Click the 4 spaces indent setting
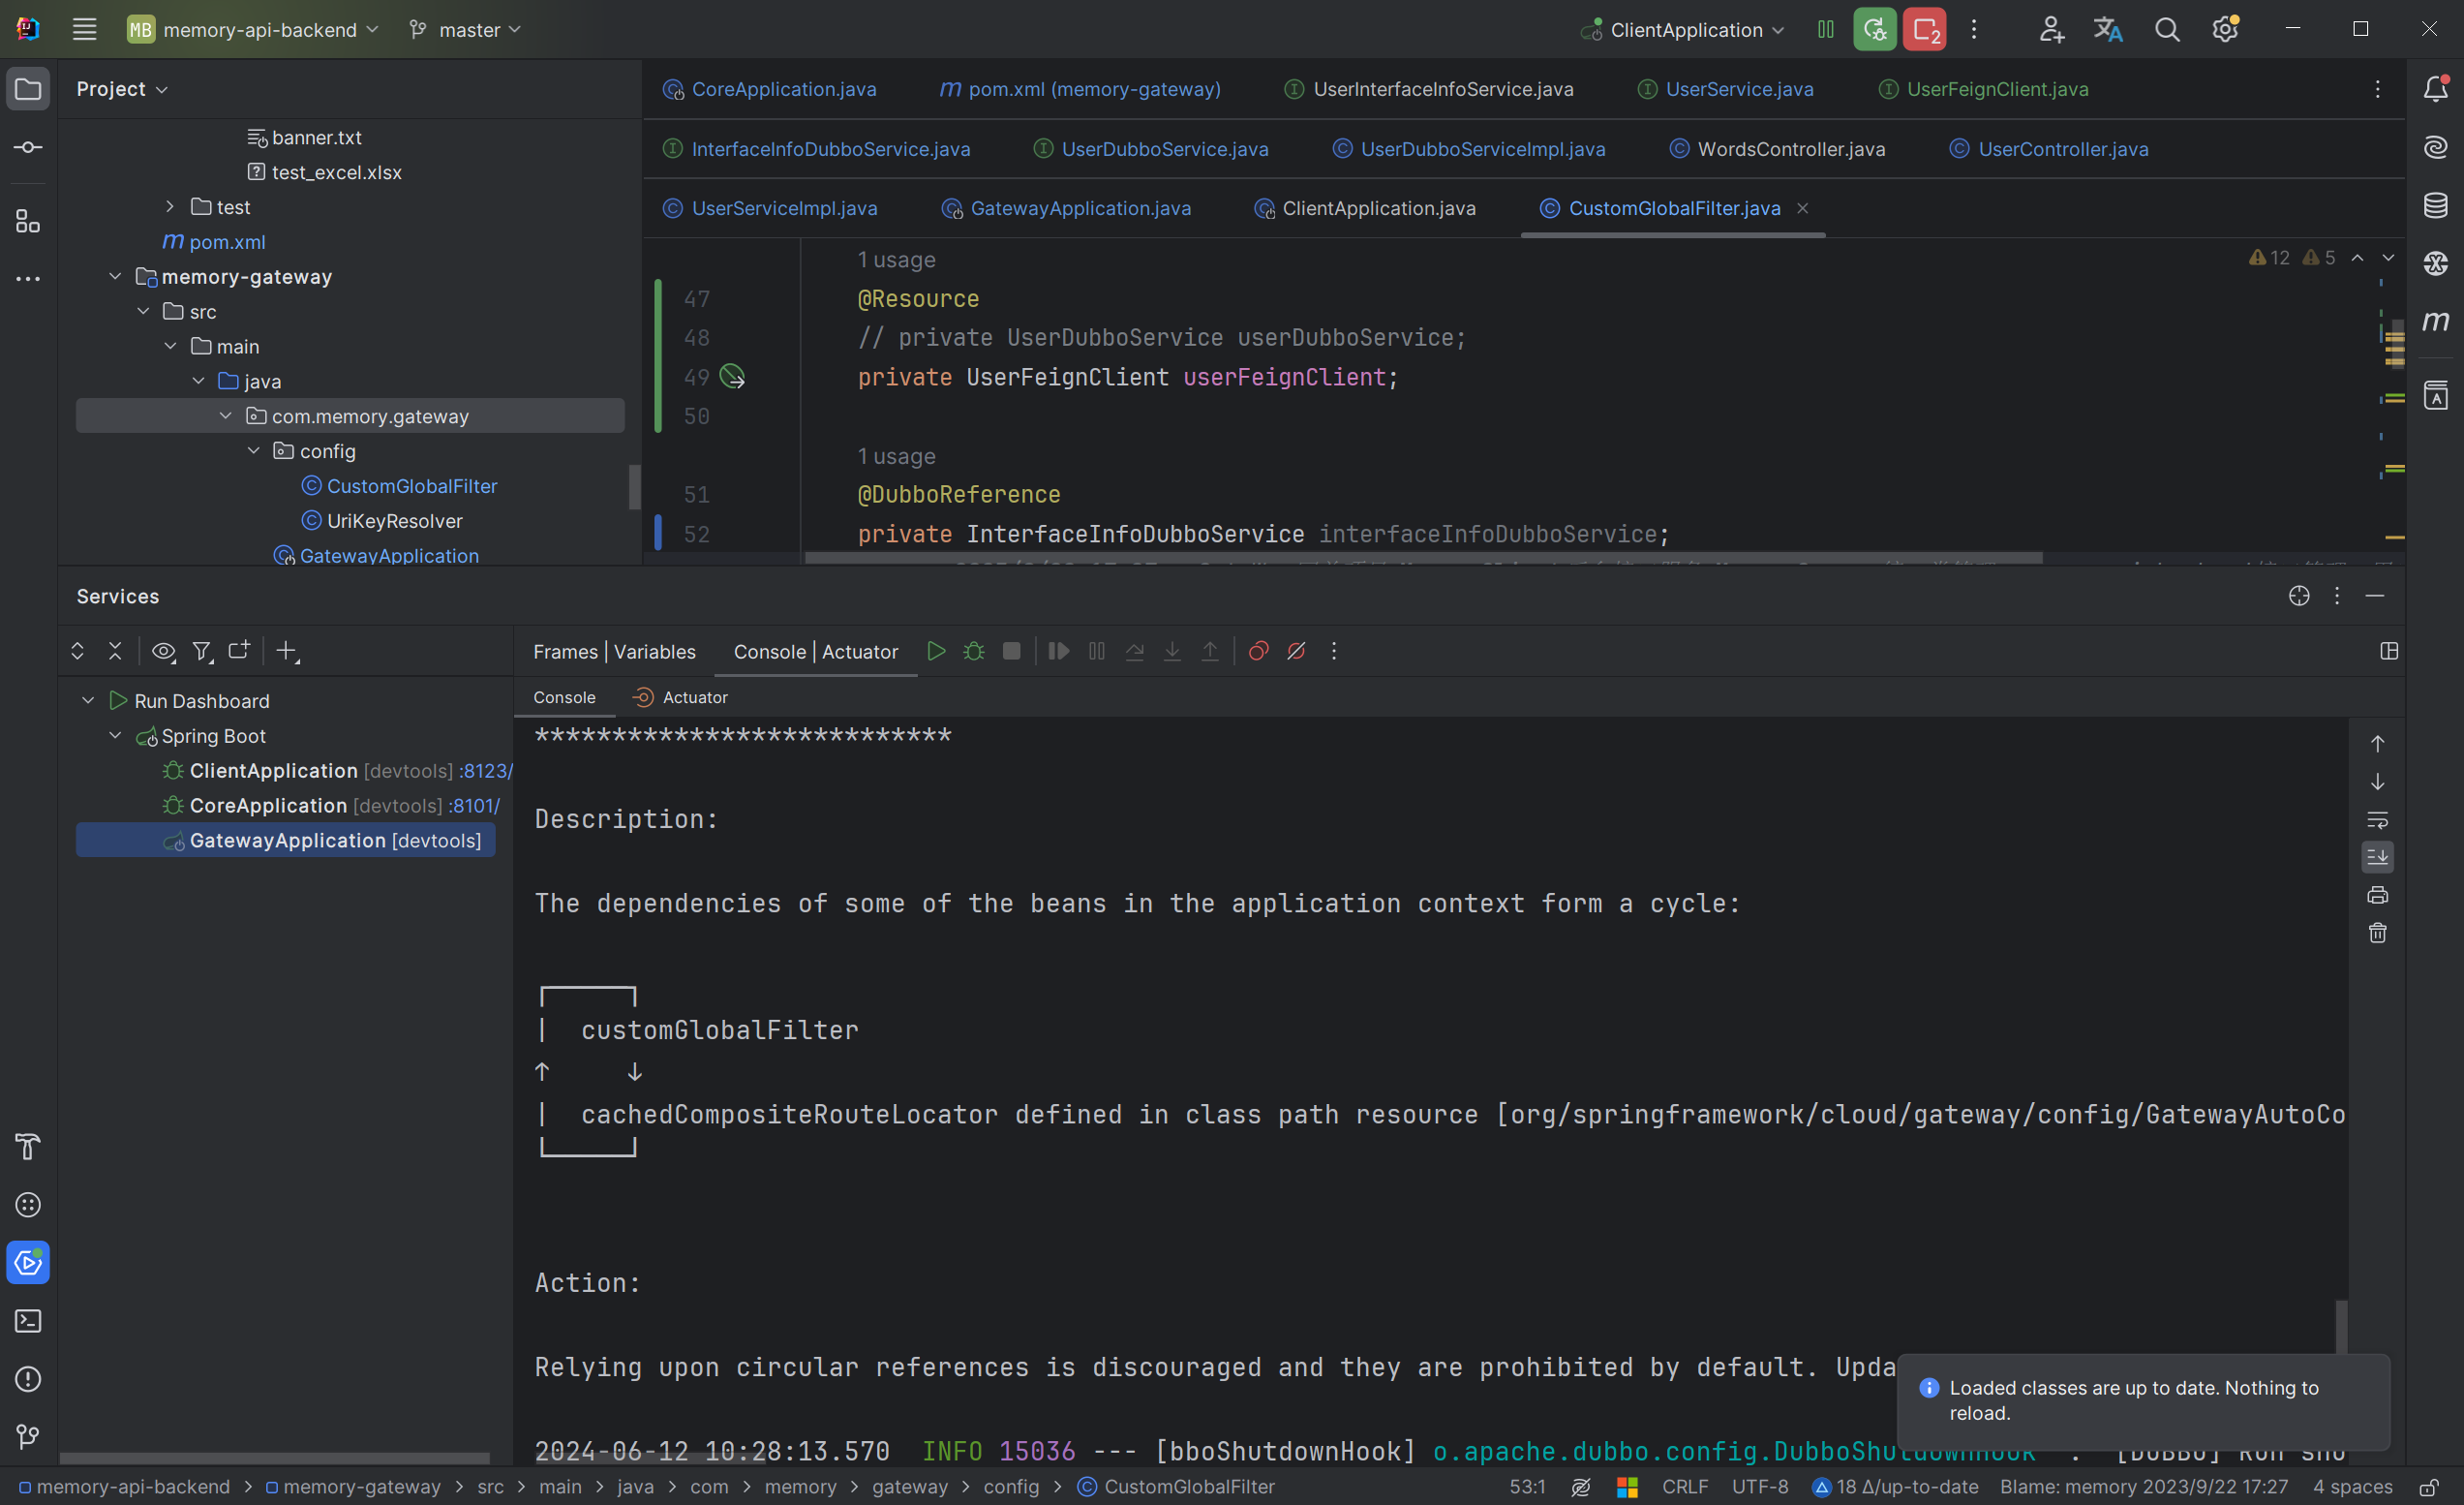 [2352, 1487]
